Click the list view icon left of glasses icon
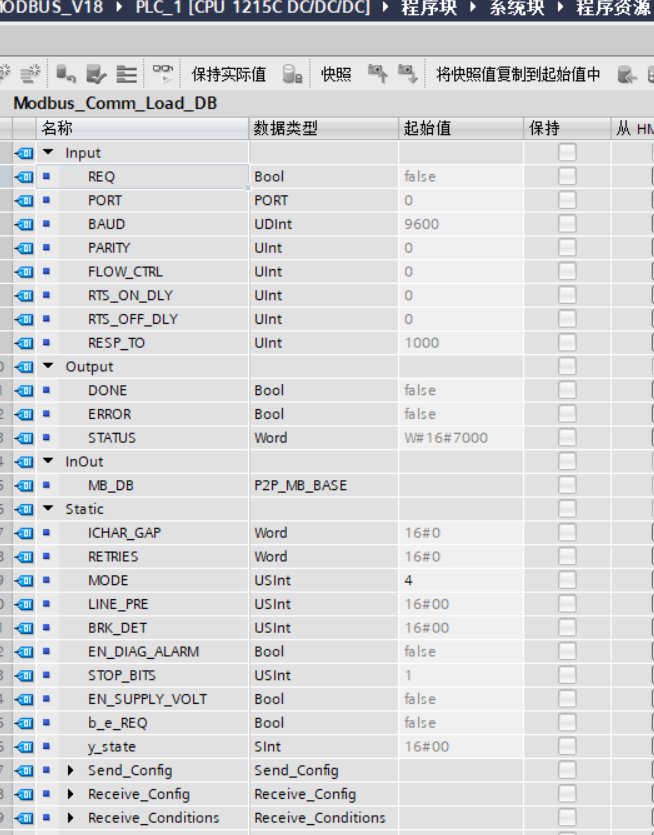Screen dimensions: 654x835 127,74
